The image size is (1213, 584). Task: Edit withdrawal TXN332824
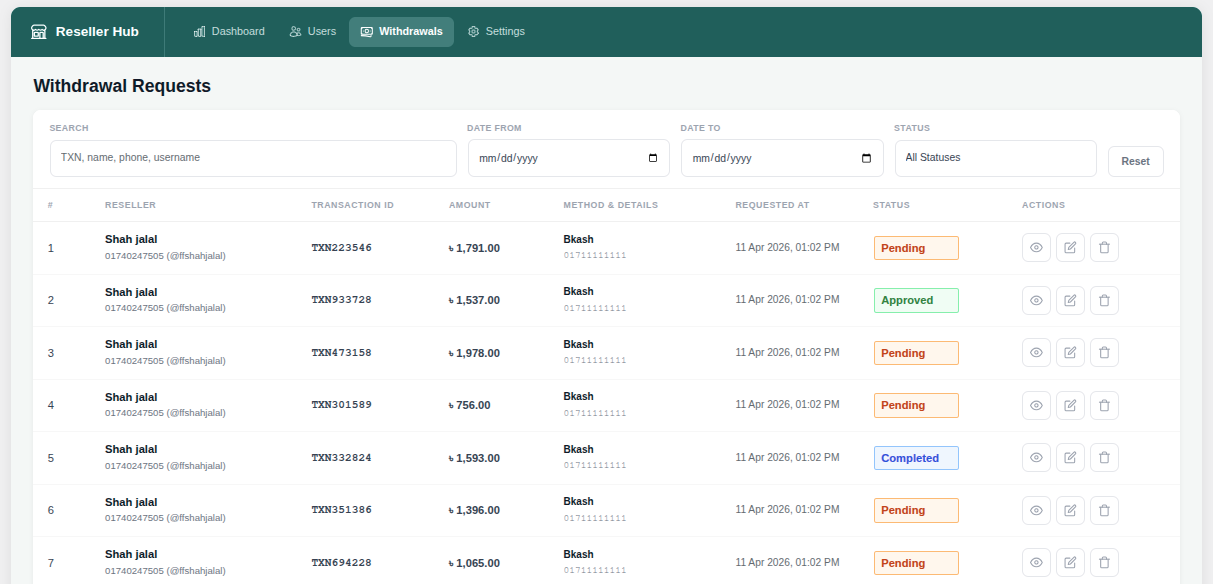[1070, 458]
